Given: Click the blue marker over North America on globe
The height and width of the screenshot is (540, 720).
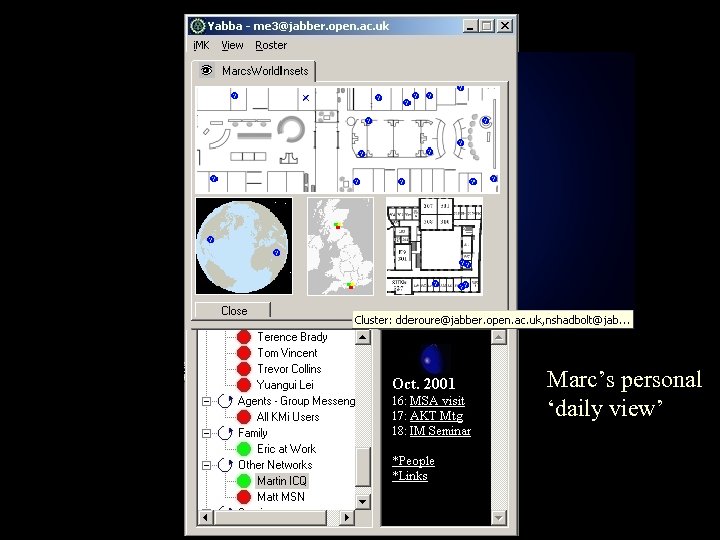Looking at the screenshot, I should 210,240.
